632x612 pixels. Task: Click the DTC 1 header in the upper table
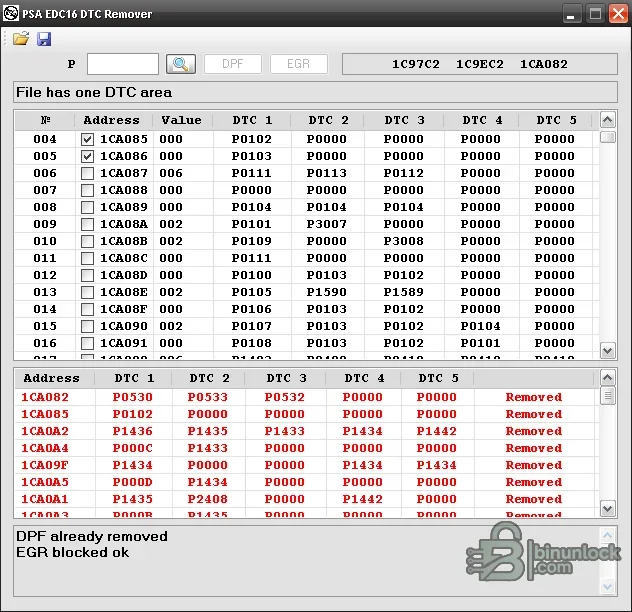[252, 120]
